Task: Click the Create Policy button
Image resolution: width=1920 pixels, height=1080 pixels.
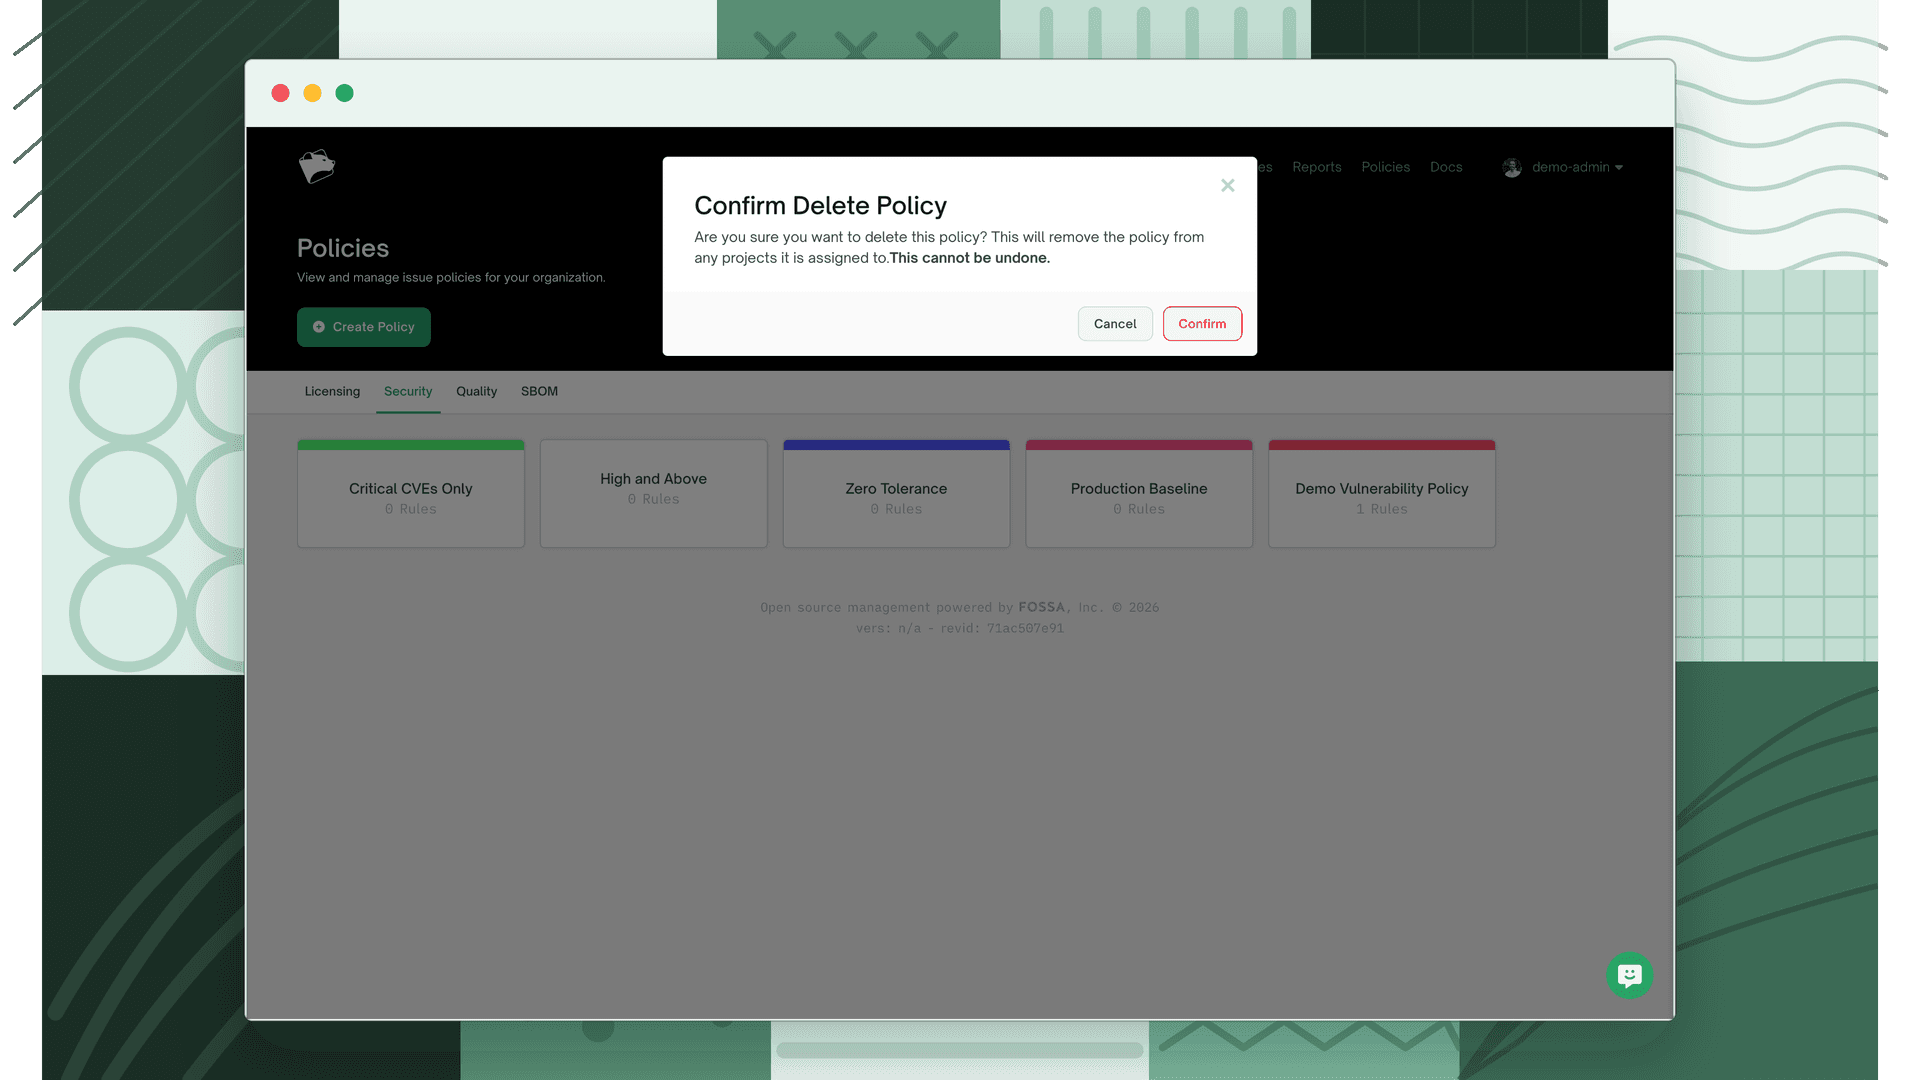Action: pos(364,327)
